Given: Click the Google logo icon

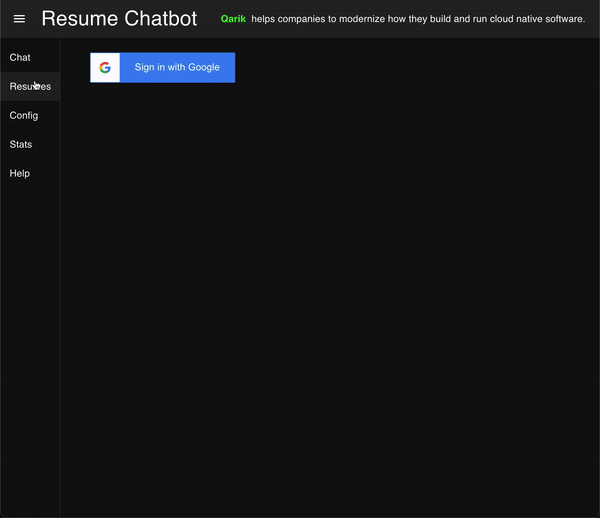Looking at the screenshot, I should pyautogui.click(x=105, y=67).
